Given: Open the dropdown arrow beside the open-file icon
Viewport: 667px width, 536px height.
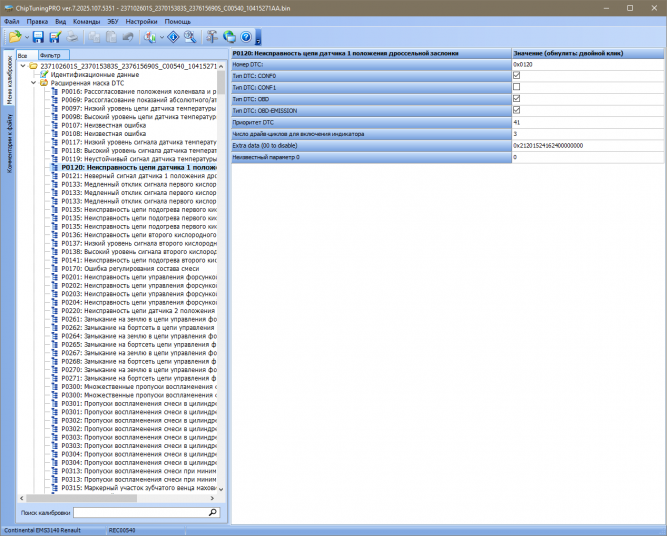Looking at the screenshot, I should [27, 37].
